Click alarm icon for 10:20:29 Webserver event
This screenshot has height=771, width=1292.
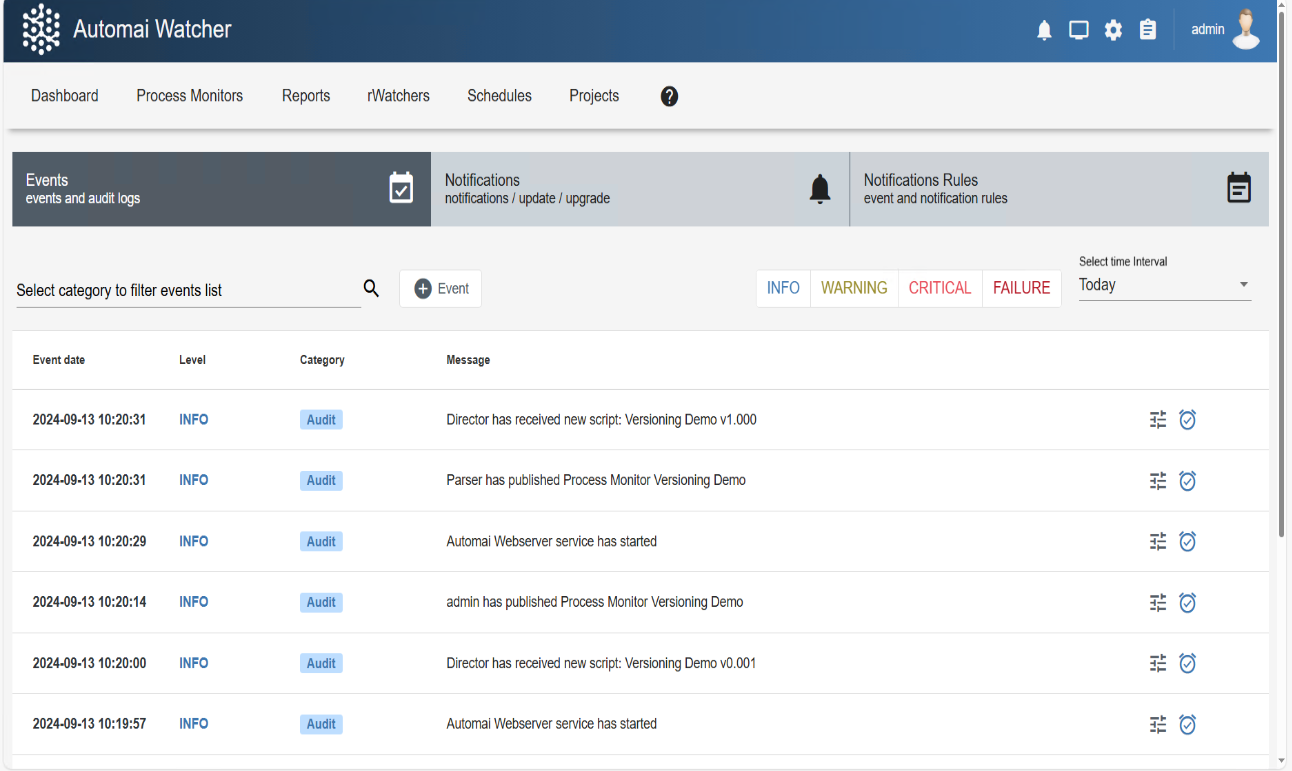1187,542
